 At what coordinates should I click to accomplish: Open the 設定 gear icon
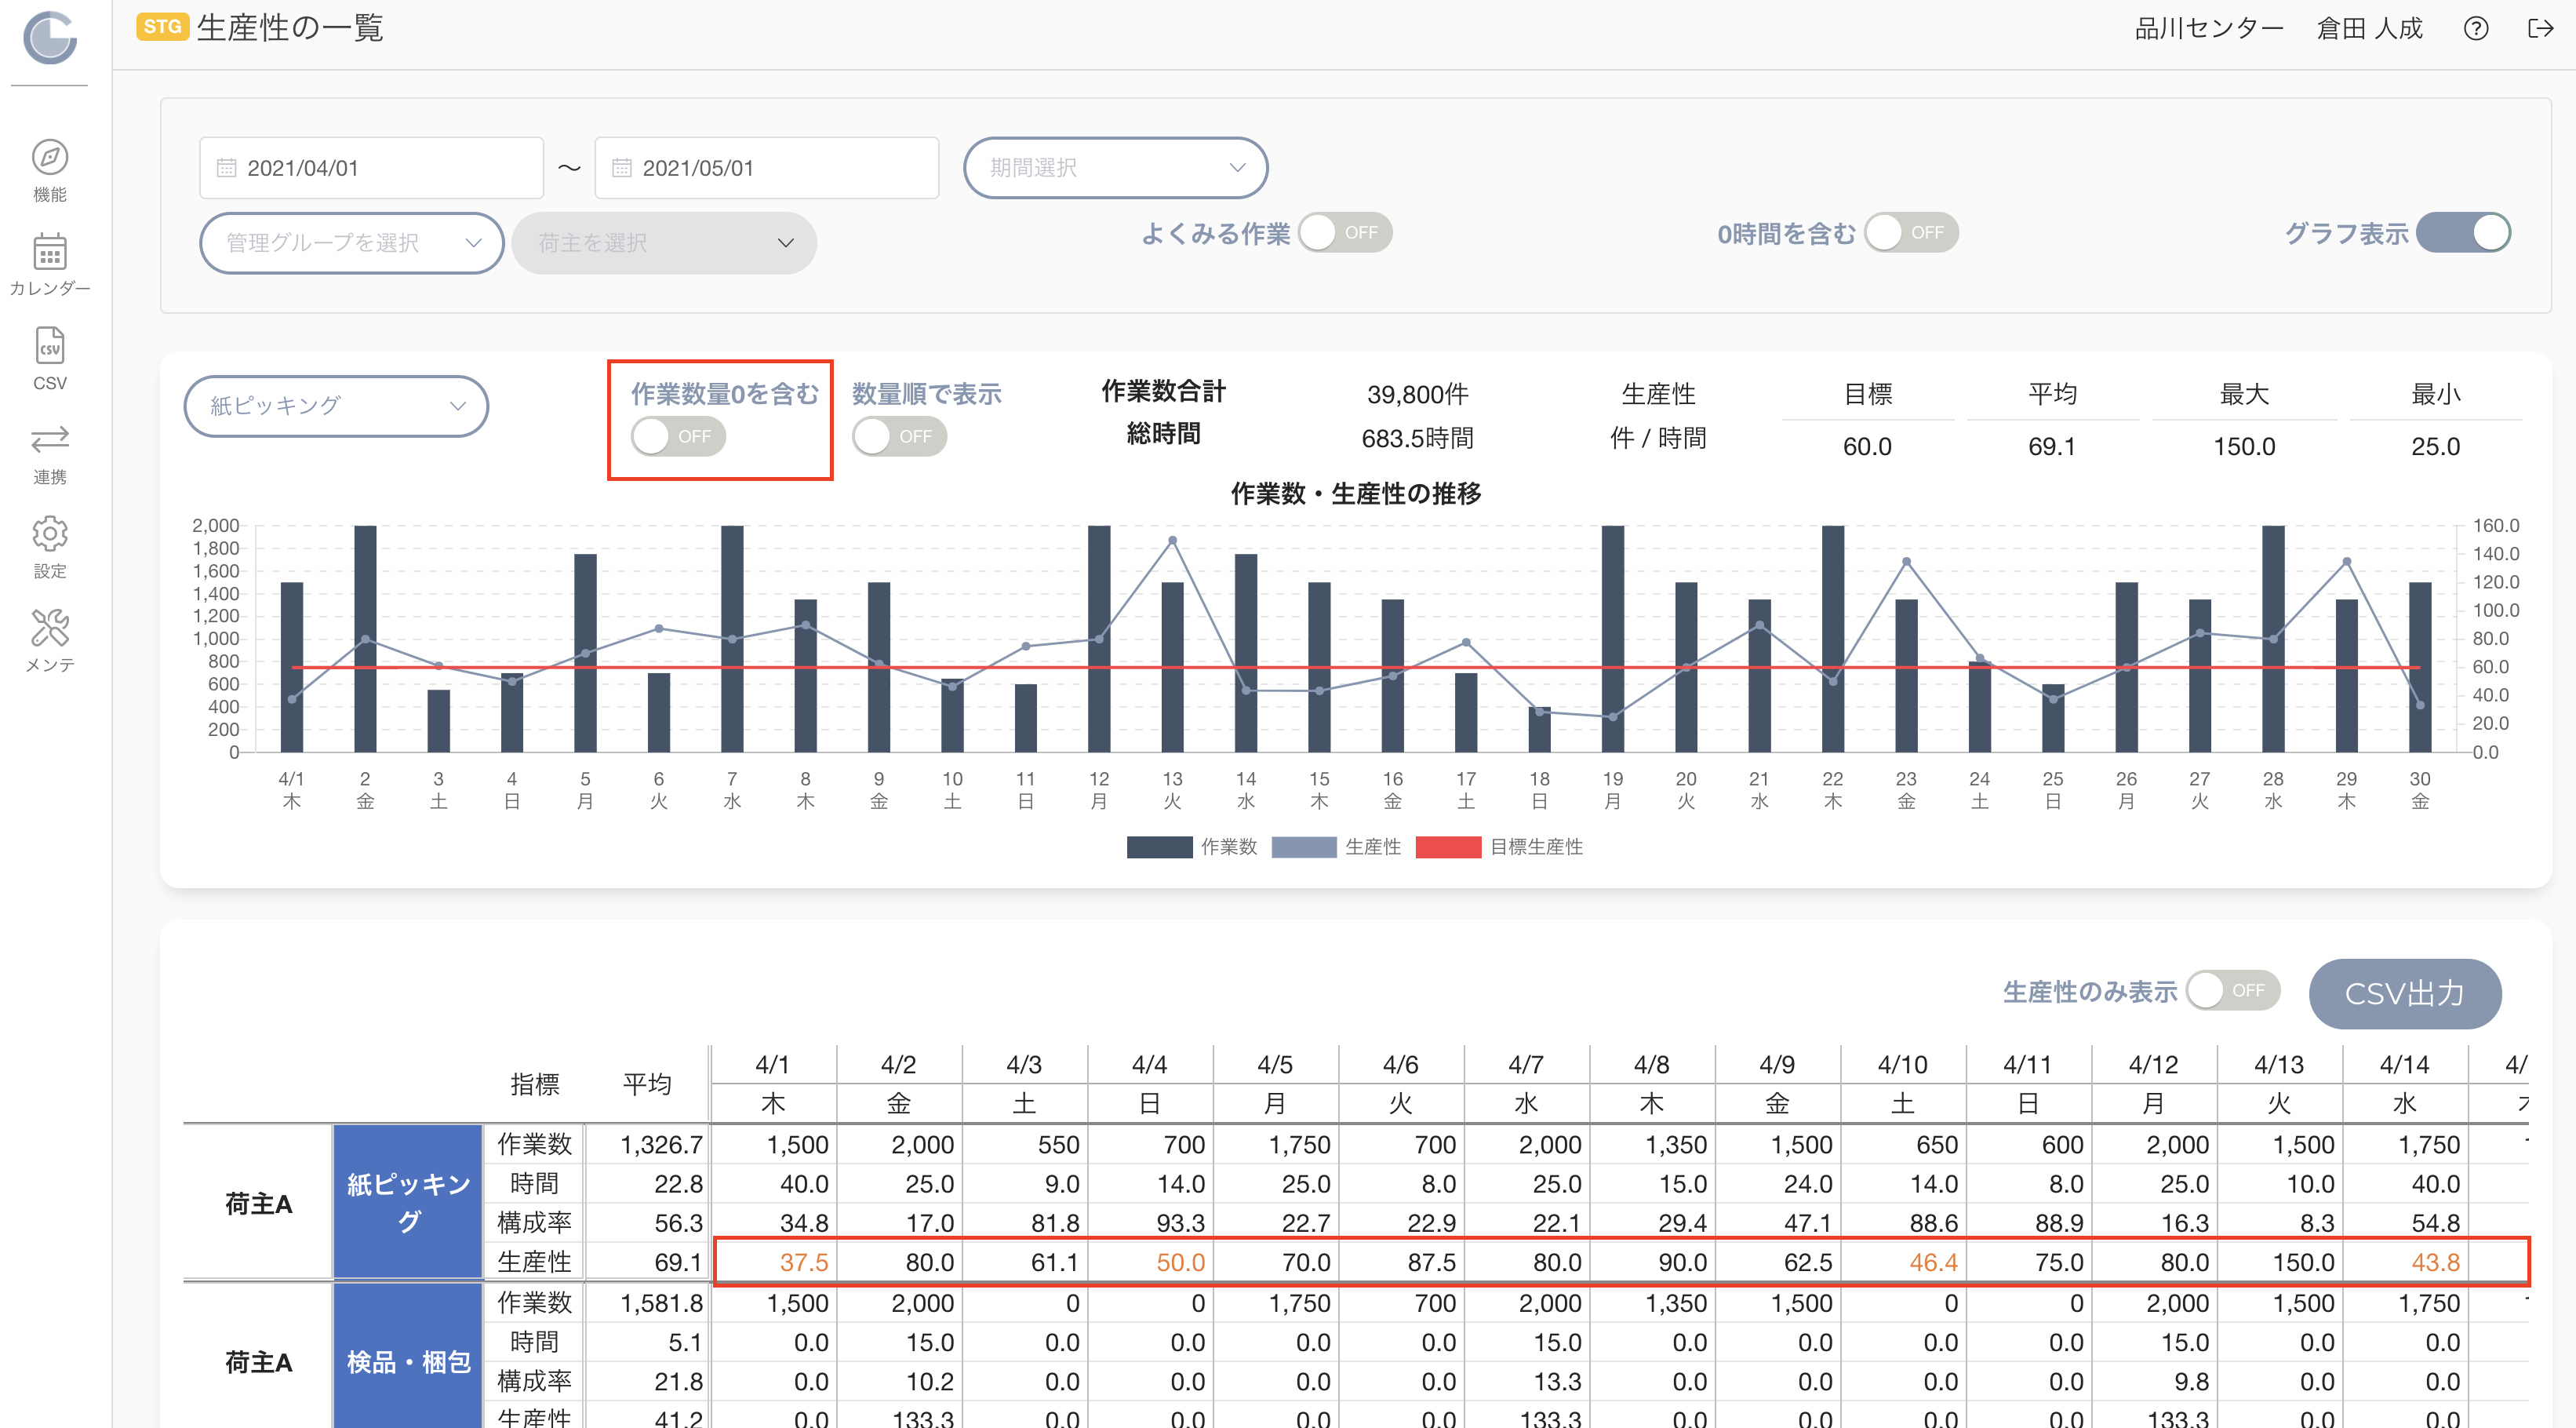[x=49, y=533]
